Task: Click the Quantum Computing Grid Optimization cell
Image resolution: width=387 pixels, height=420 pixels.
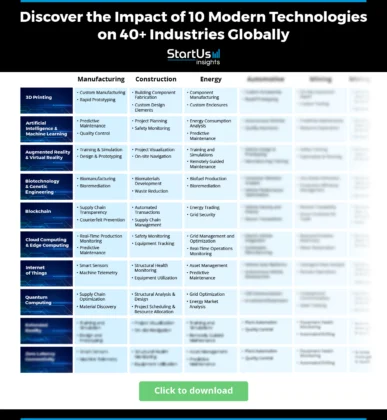Action: click(x=211, y=302)
